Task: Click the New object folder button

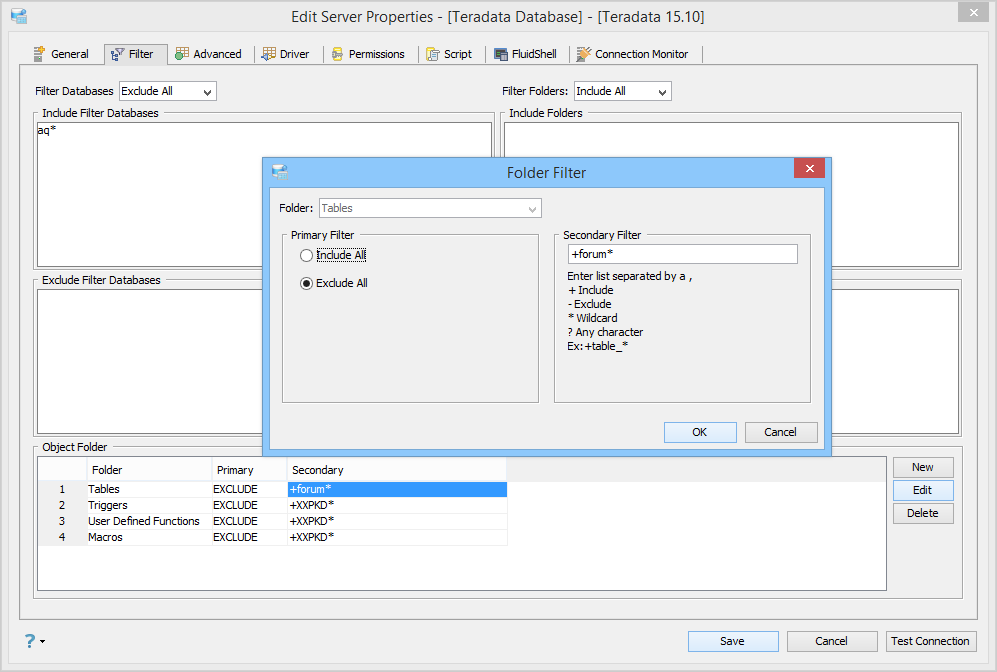Action: tap(923, 467)
